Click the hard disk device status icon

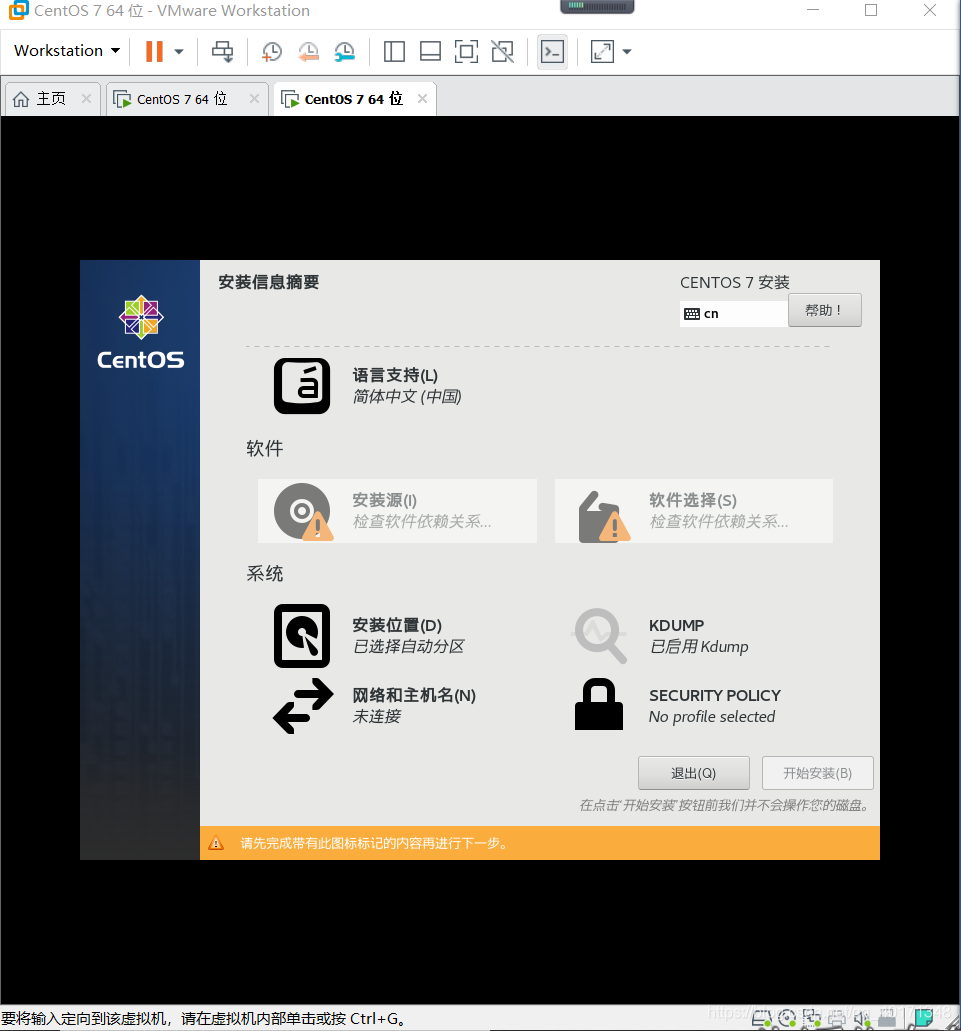(x=762, y=1019)
